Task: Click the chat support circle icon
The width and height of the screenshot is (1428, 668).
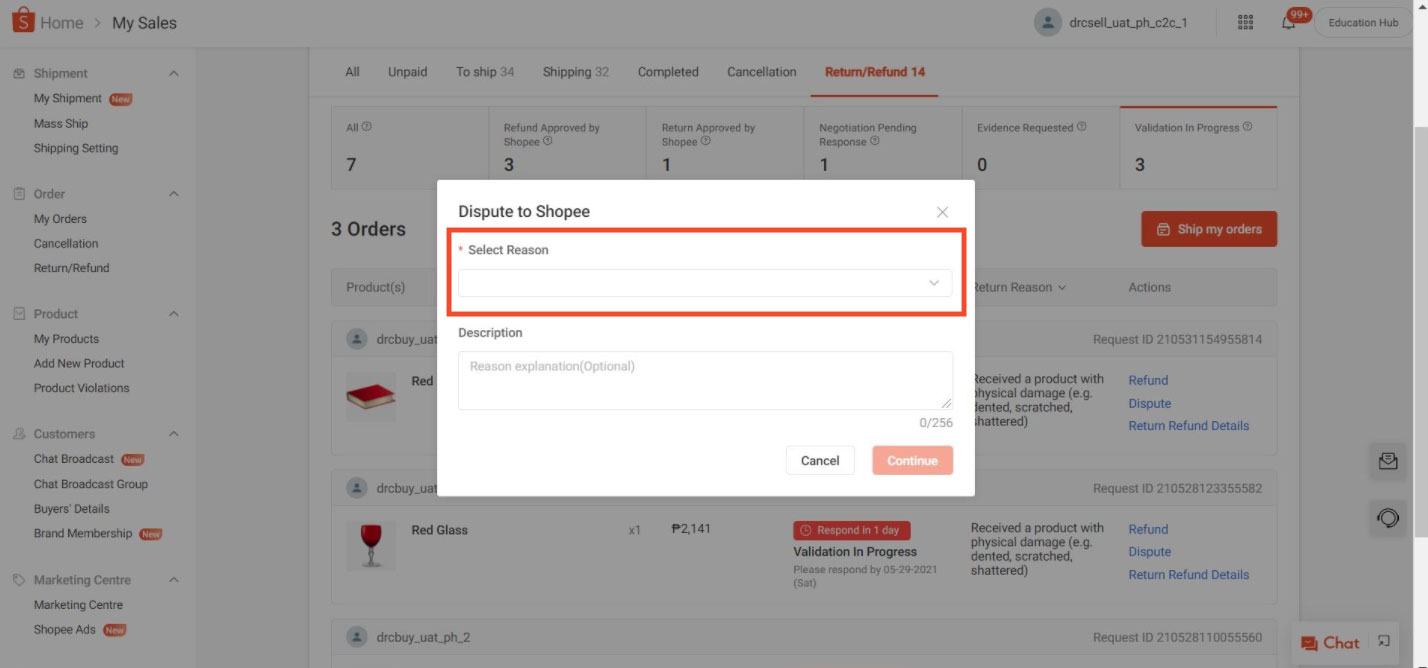Action: [x=1388, y=518]
